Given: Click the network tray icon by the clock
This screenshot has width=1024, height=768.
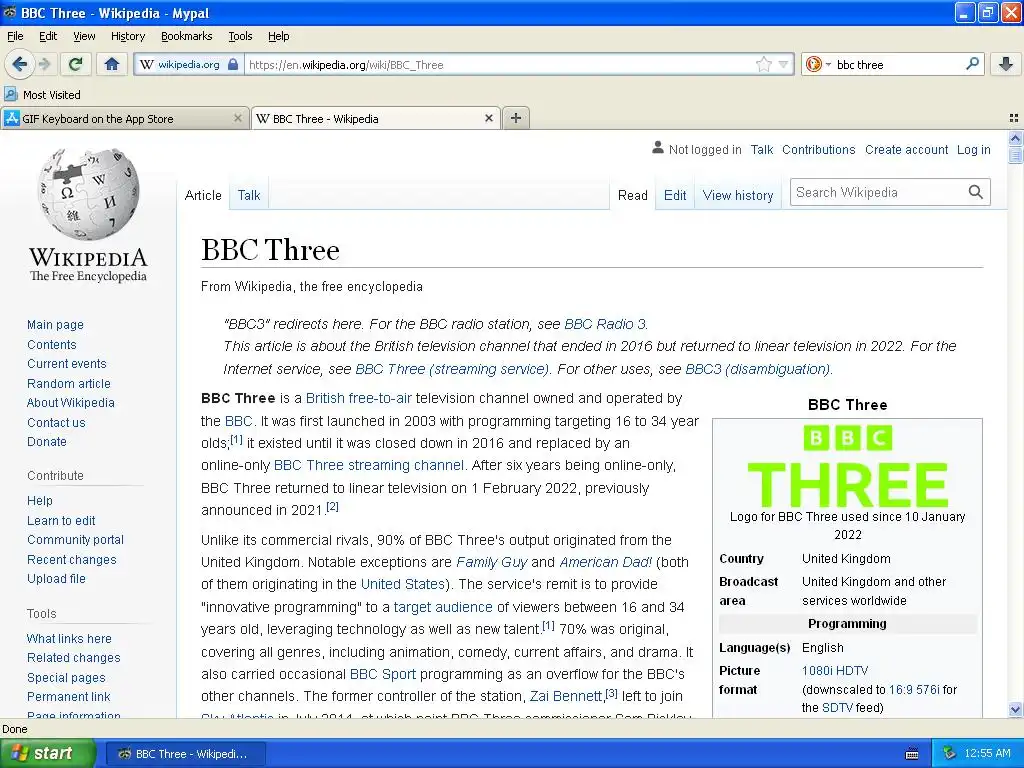Looking at the screenshot, I should tap(950, 754).
